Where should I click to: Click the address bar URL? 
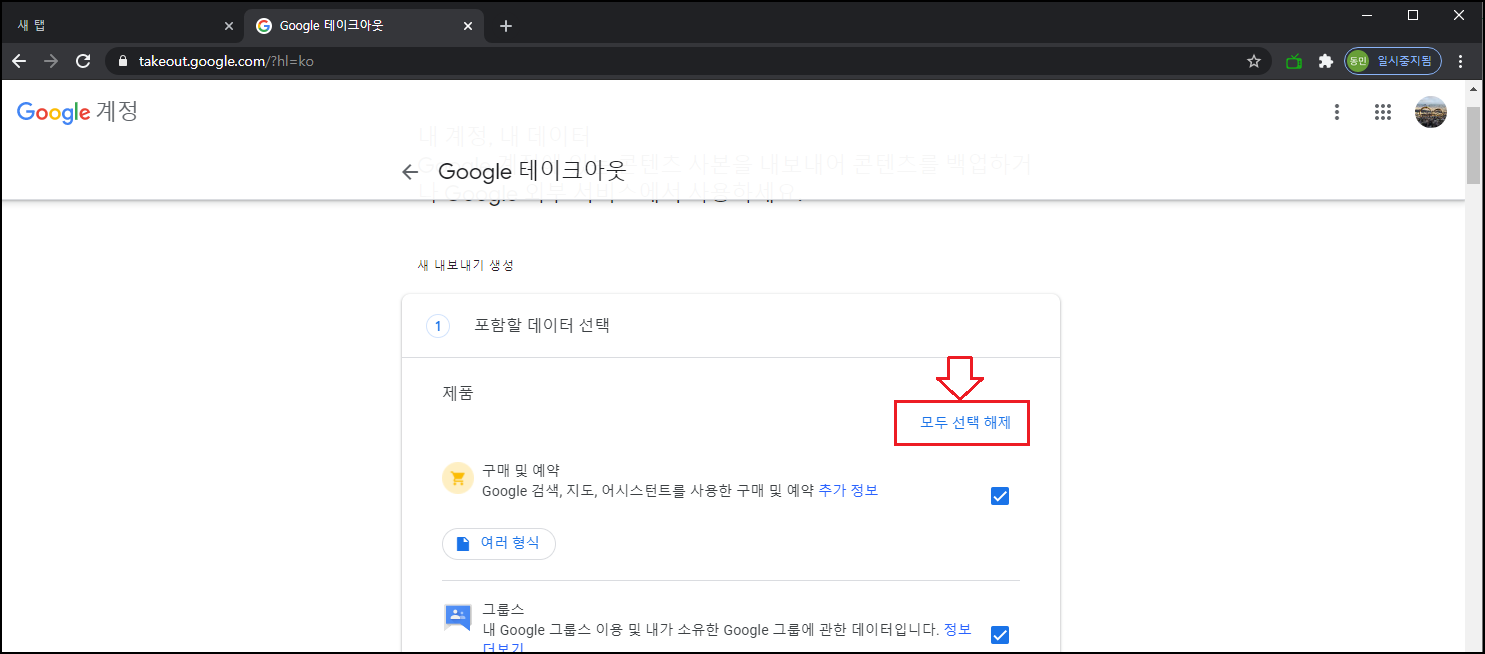coord(226,61)
